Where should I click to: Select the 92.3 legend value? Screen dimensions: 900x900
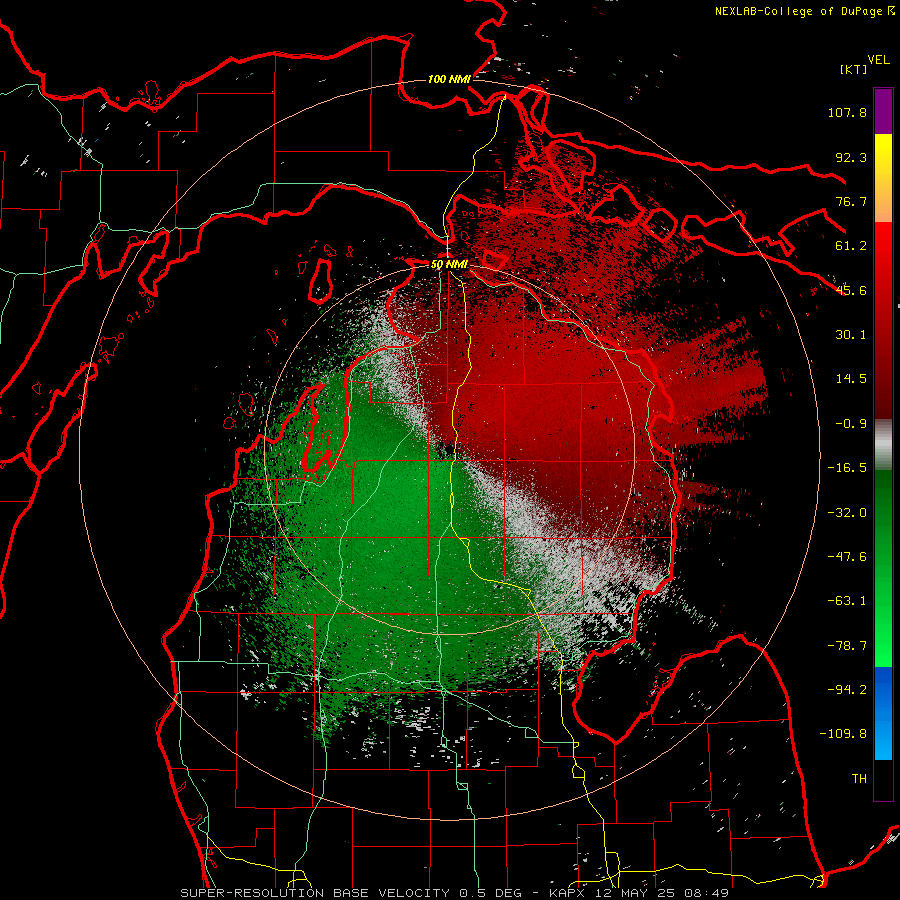851,157
